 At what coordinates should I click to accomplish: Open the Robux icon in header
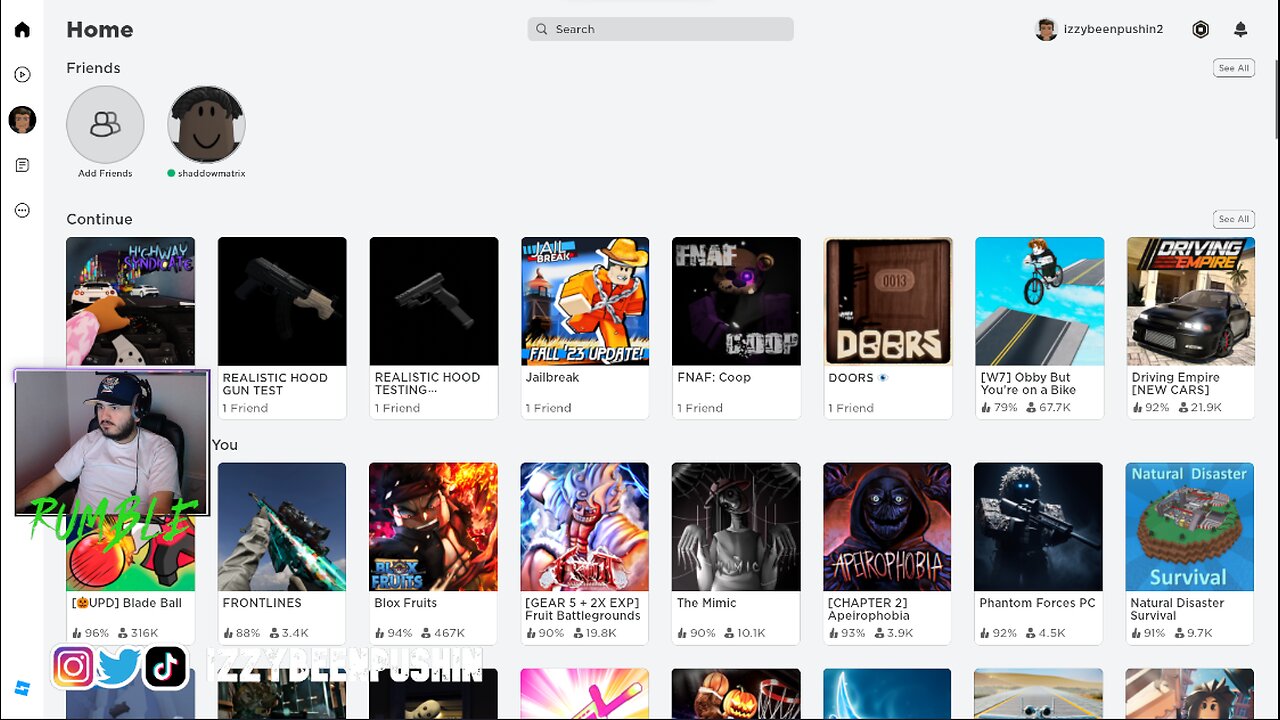point(1201,30)
